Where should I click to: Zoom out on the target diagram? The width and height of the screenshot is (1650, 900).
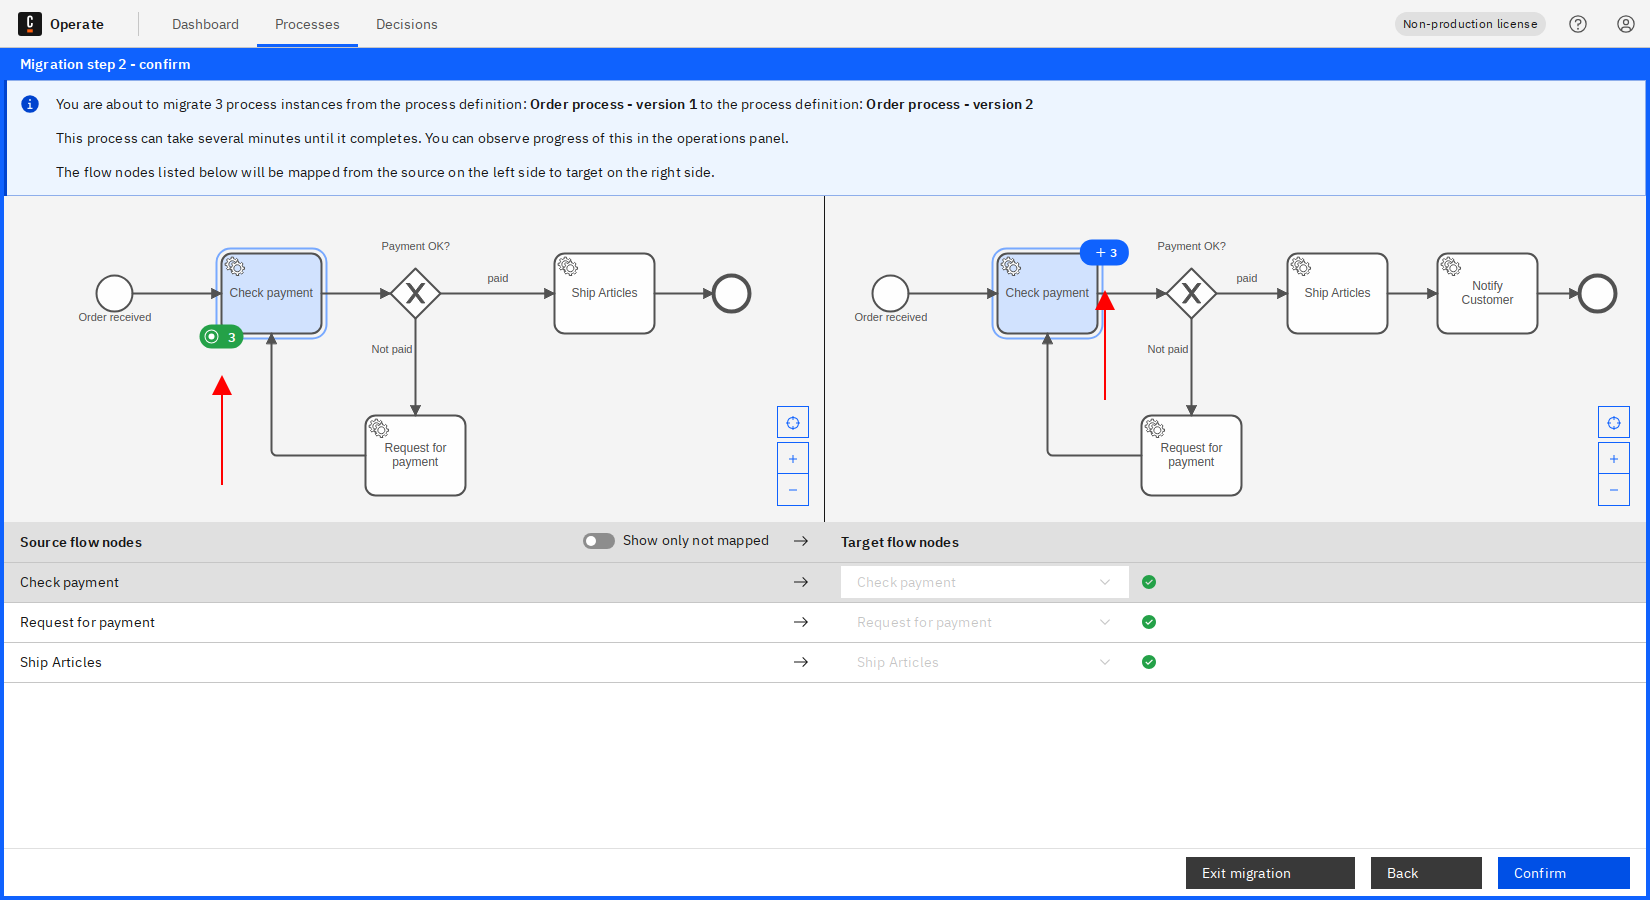point(1614,490)
